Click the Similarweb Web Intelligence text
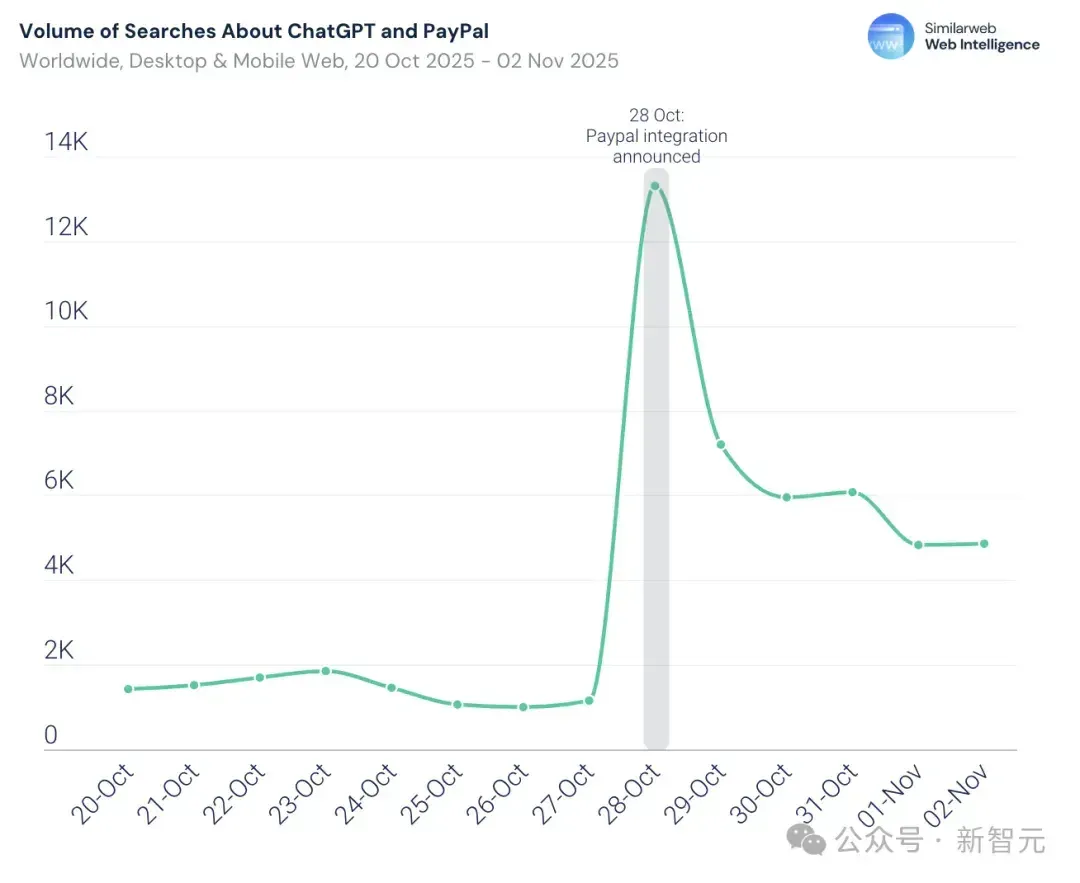The image size is (1080, 883). pos(982,37)
